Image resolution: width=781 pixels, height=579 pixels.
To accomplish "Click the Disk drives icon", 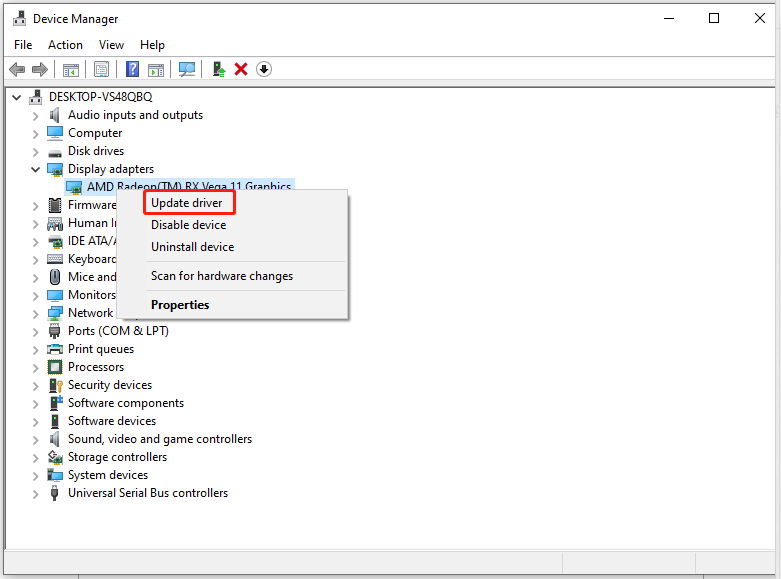I will tap(55, 152).
